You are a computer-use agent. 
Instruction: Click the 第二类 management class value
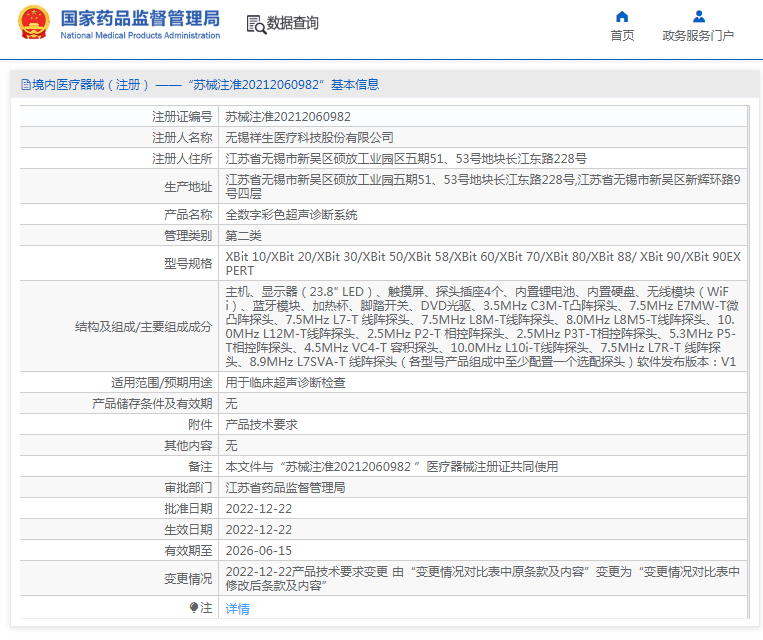click(x=243, y=236)
